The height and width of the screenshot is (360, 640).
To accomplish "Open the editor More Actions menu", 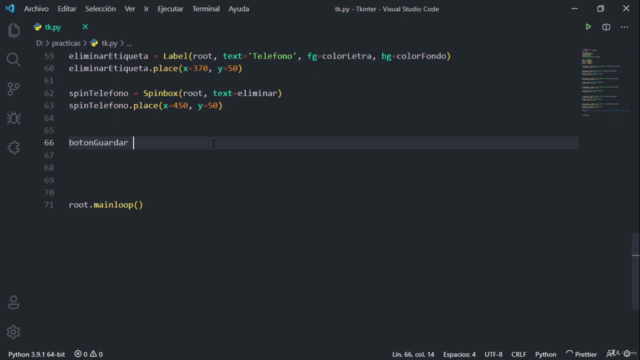I will (624, 27).
